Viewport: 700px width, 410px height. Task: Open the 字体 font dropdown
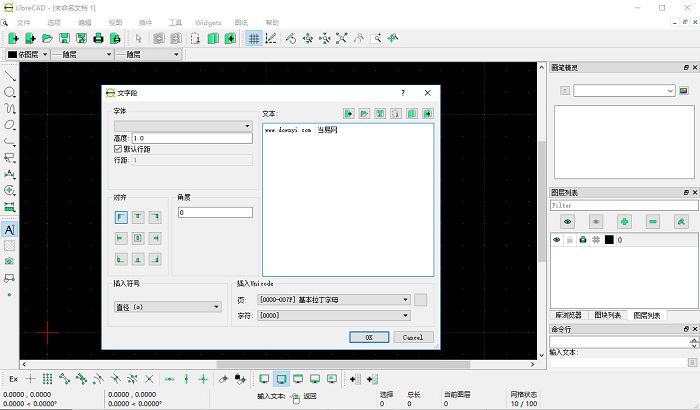tap(183, 126)
